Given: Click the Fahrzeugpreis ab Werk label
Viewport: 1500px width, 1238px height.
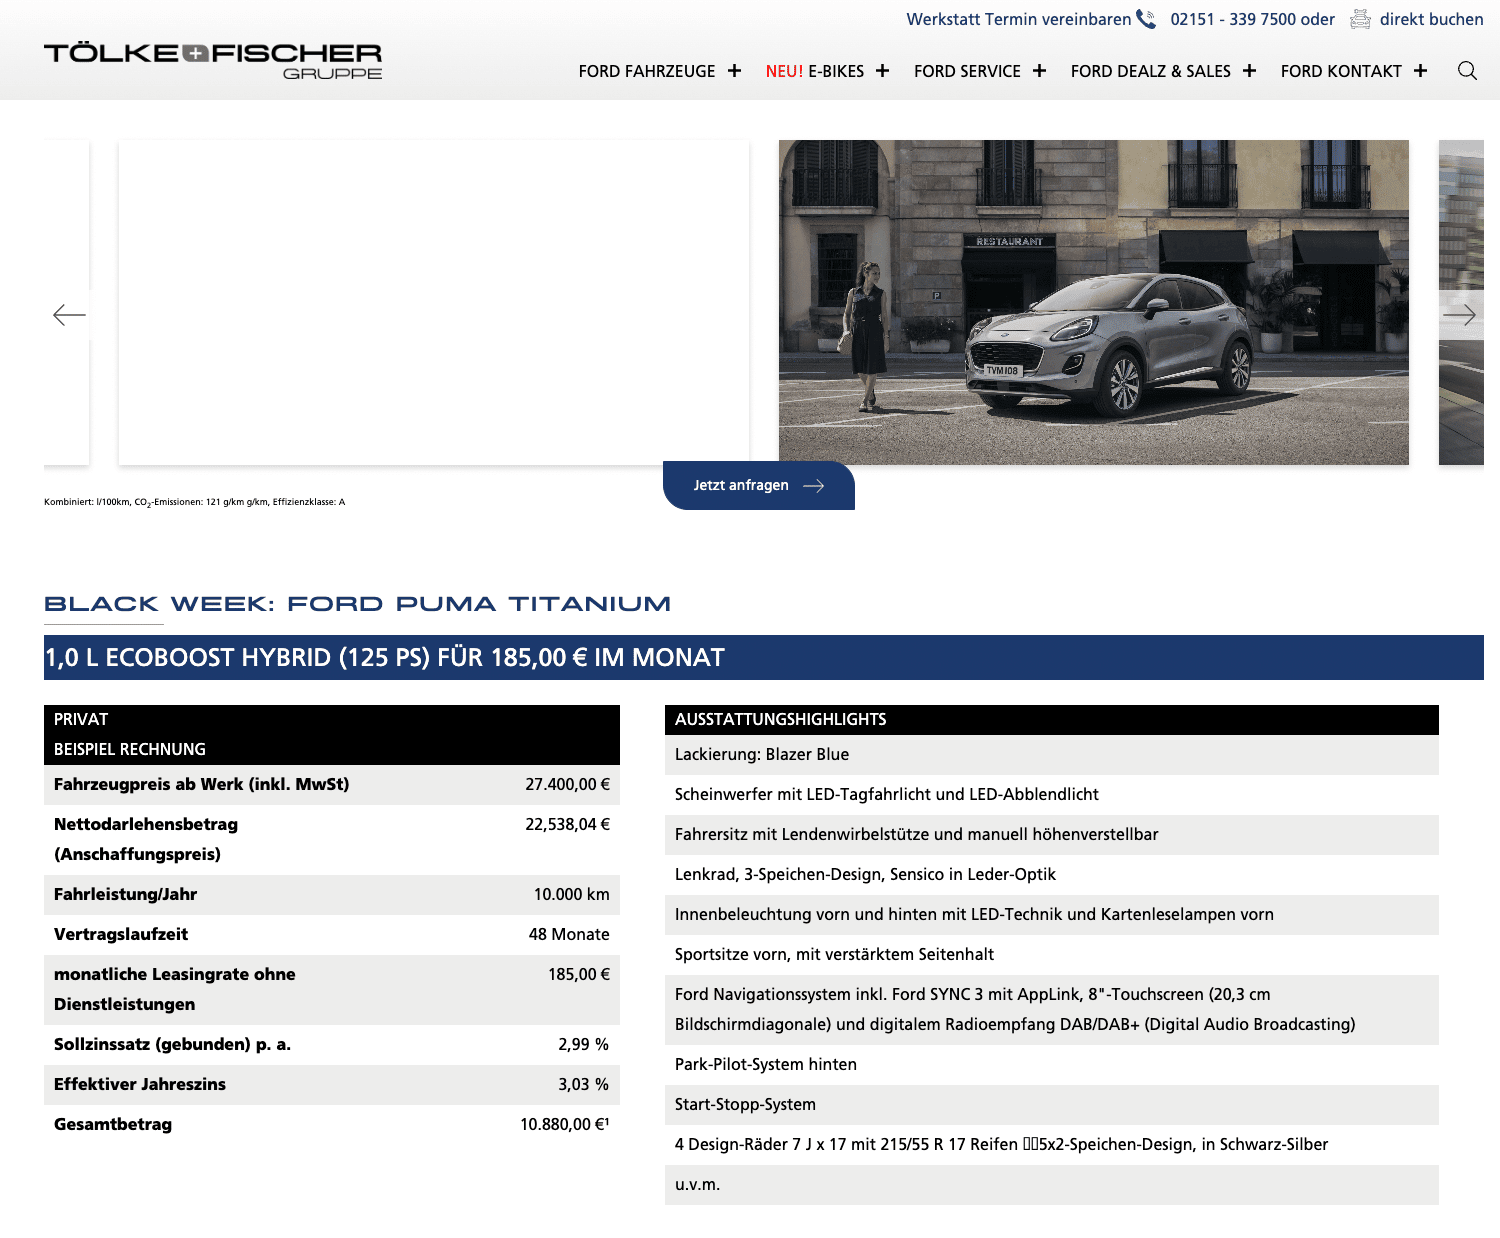Looking at the screenshot, I should (201, 784).
